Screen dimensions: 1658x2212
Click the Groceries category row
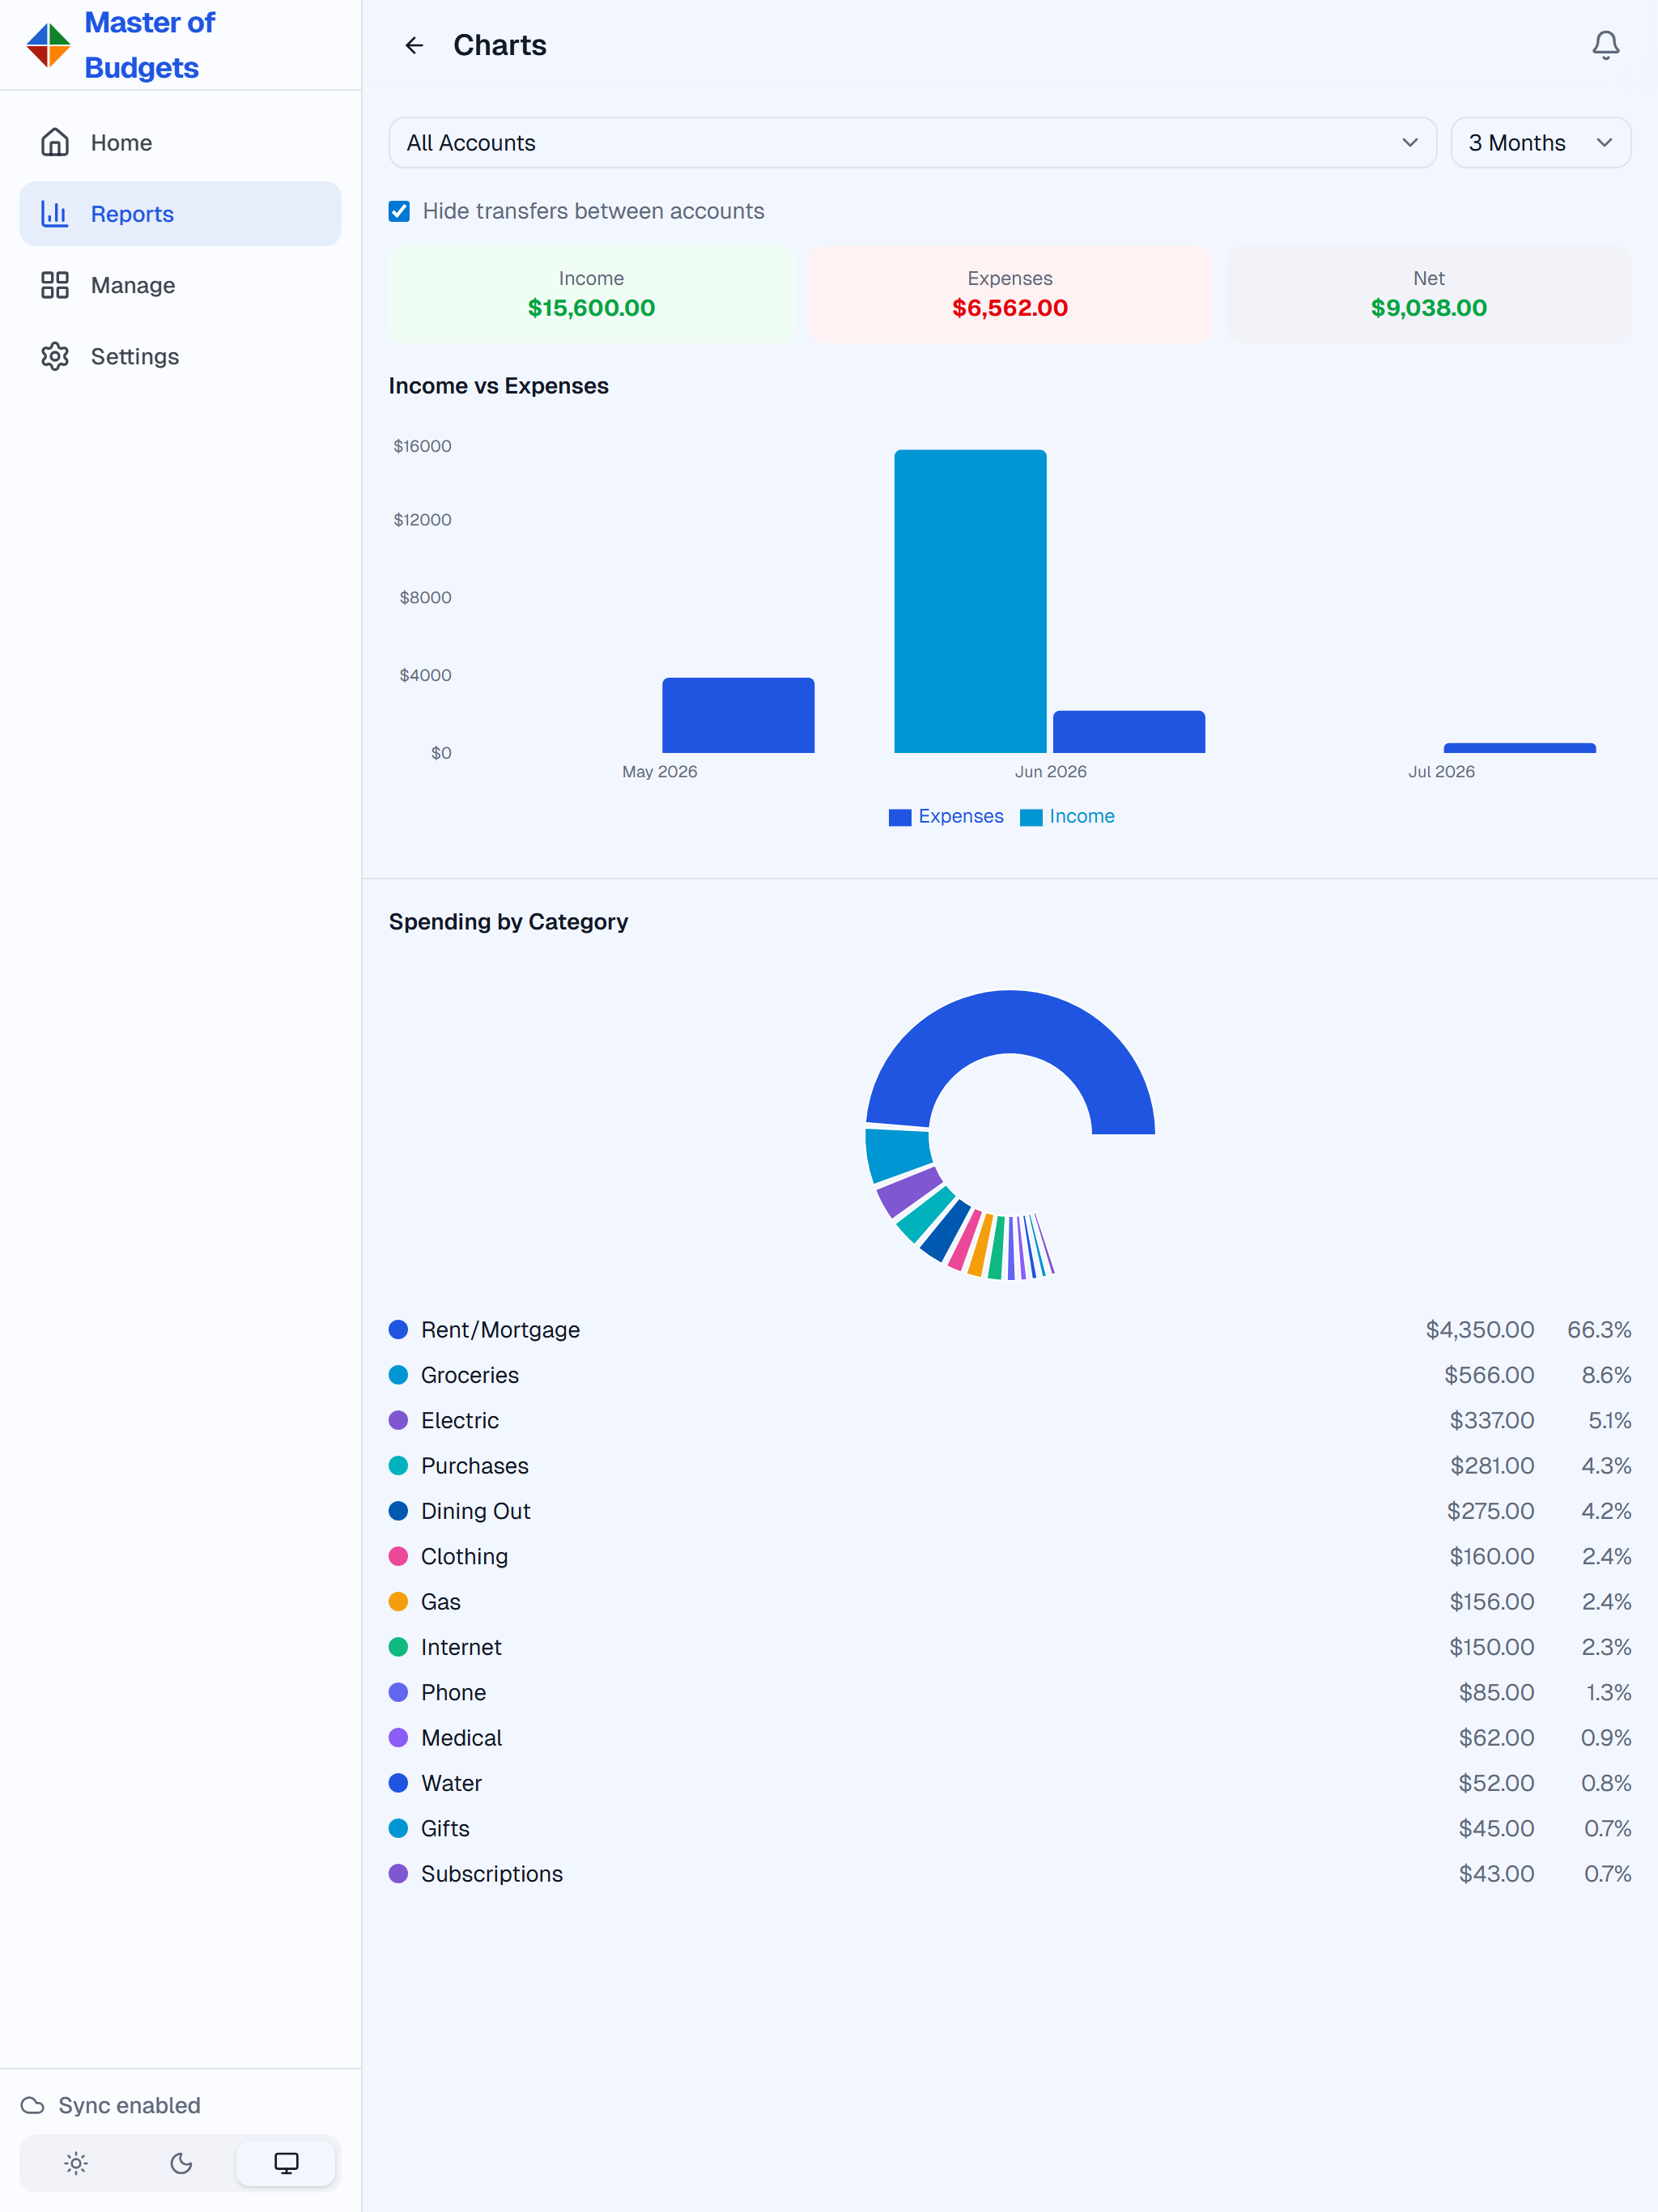point(1010,1374)
